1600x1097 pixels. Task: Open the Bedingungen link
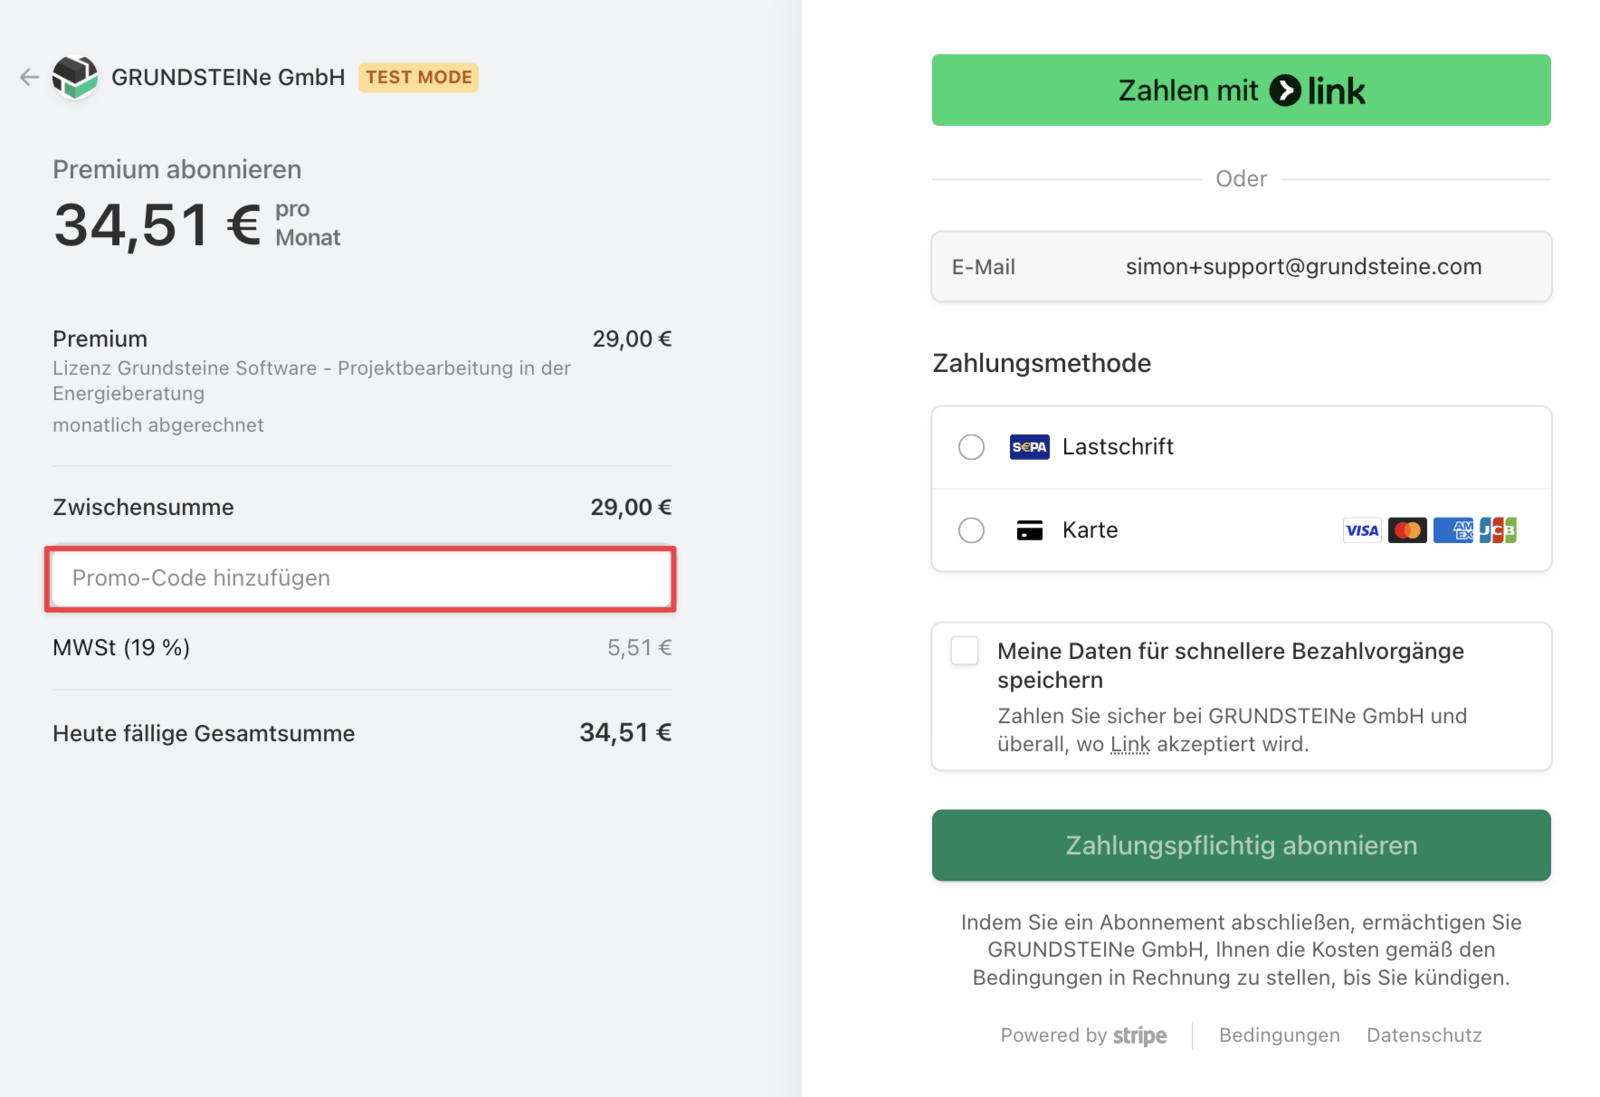tap(1279, 1035)
